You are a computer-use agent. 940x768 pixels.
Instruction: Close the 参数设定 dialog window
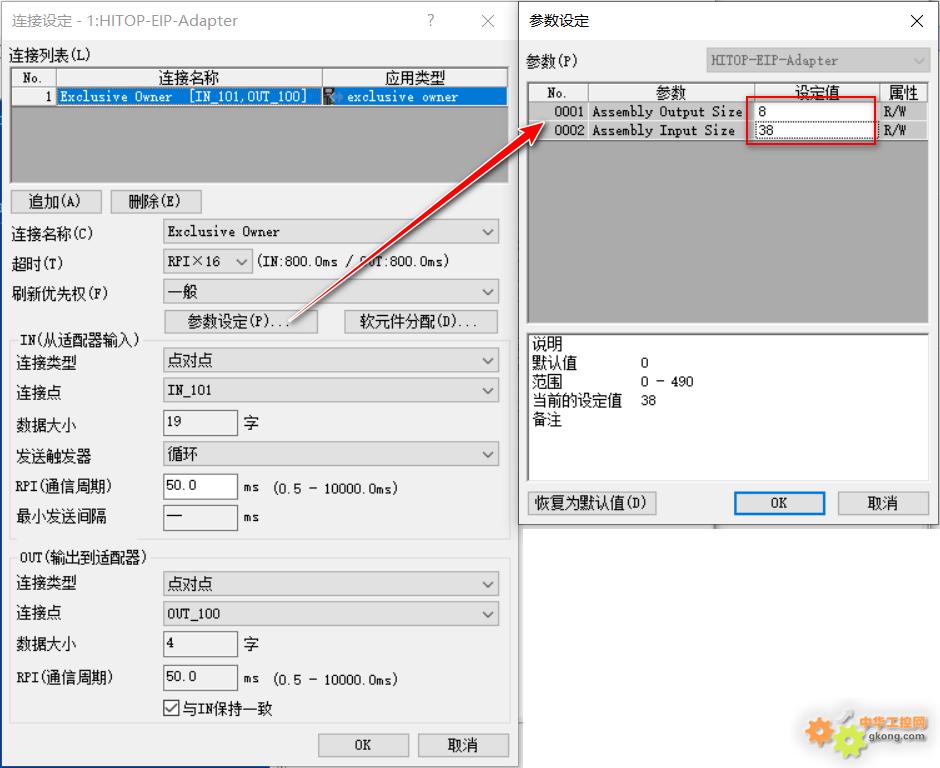pyautogui.click(x=915, y=21)
